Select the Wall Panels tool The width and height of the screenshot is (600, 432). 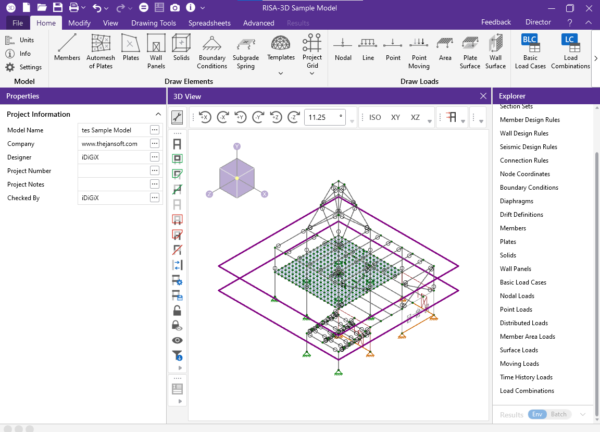click(156, 52)
